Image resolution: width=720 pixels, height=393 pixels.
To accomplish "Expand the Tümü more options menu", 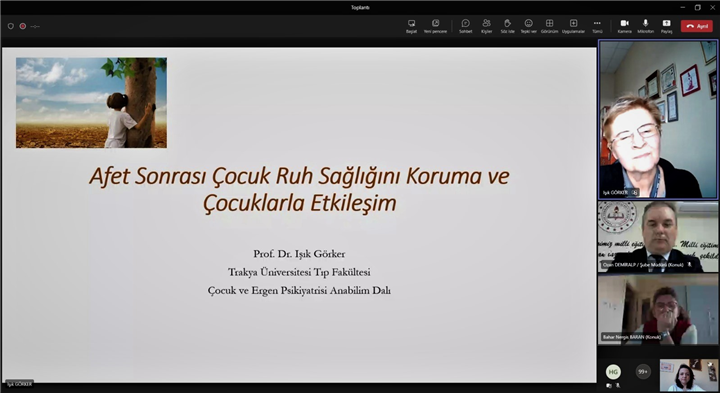I will tap(597, 26).
